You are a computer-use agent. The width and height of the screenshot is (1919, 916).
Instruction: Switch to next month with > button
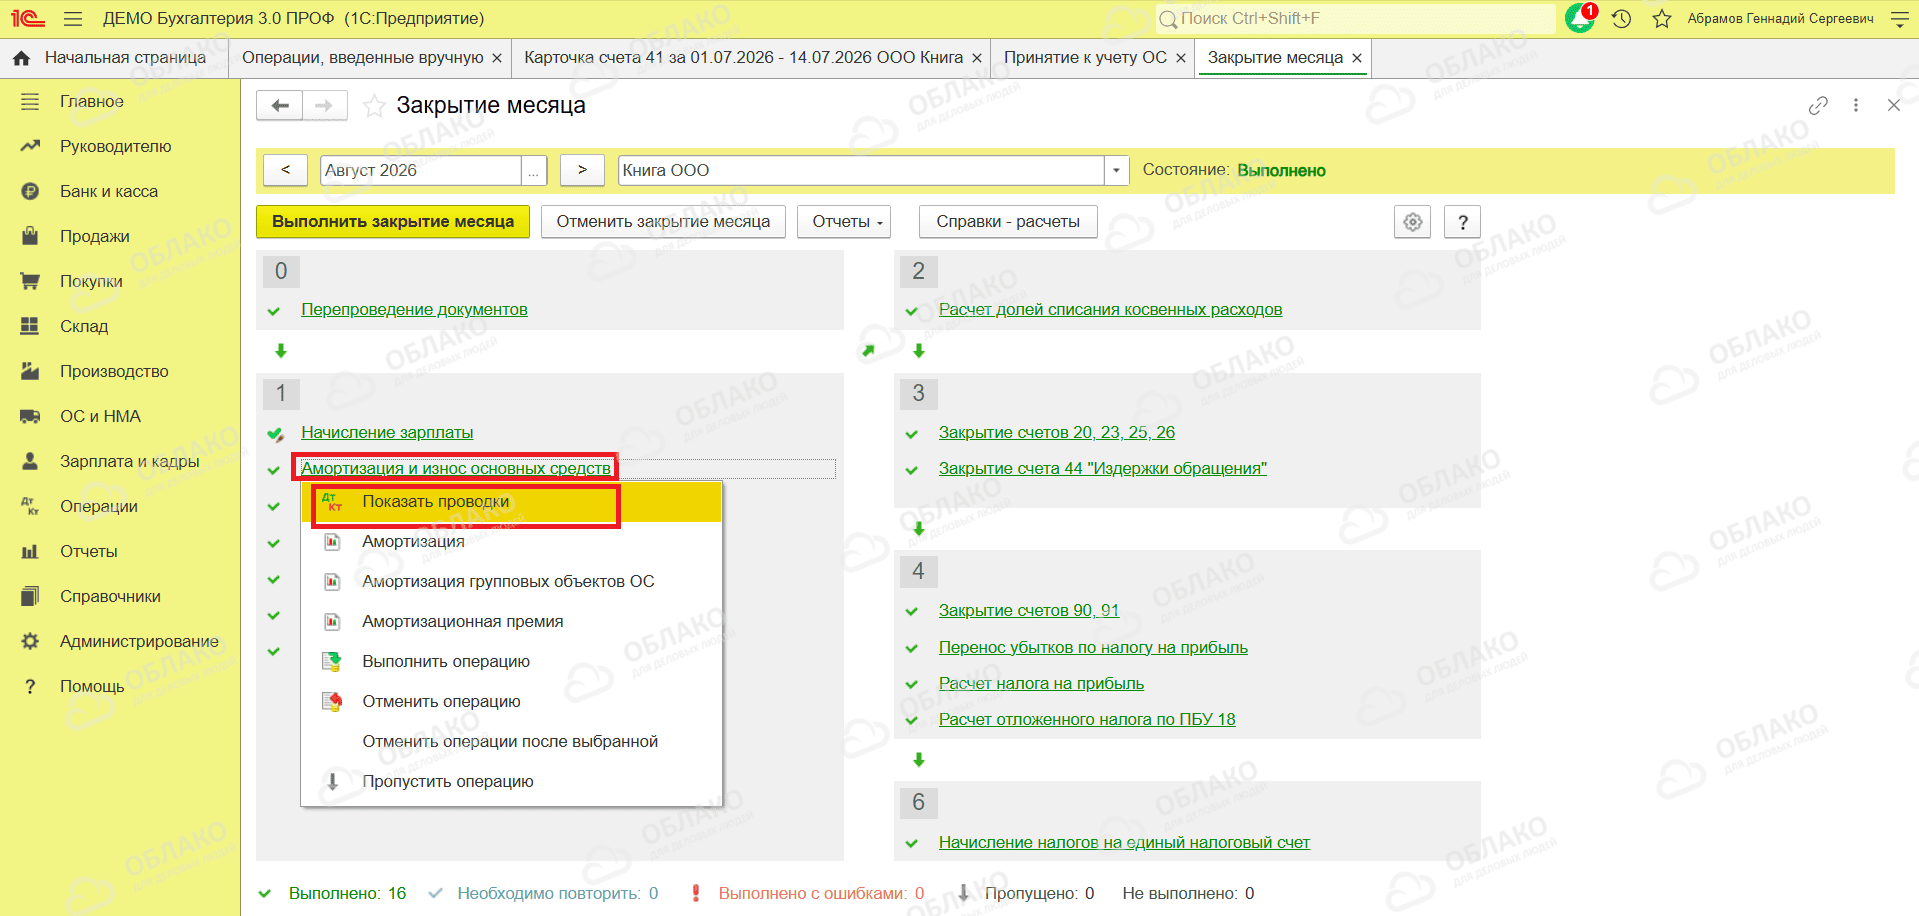click(582, 170)
